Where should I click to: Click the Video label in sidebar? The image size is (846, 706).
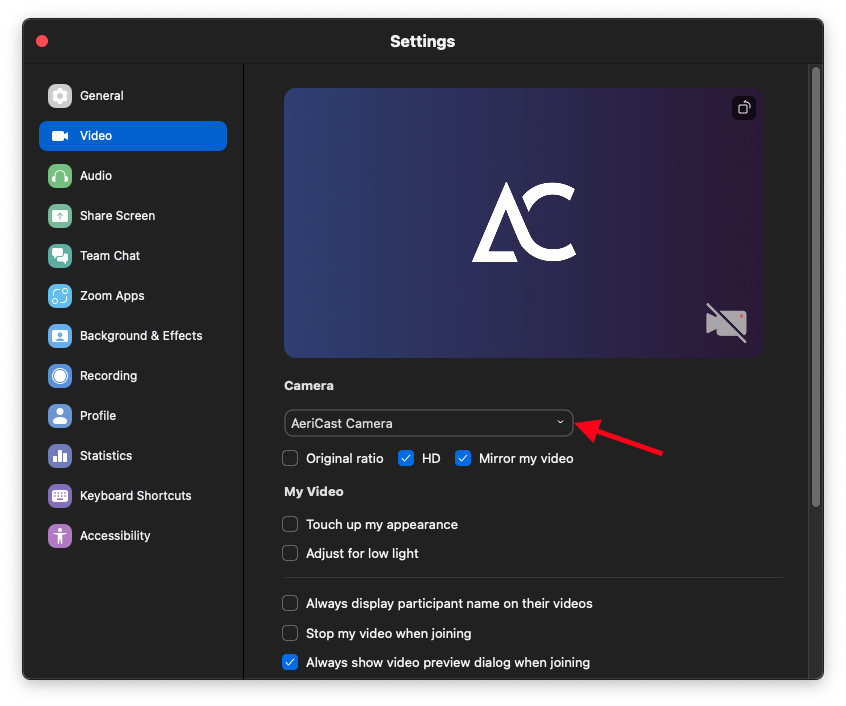coord(96,136)
